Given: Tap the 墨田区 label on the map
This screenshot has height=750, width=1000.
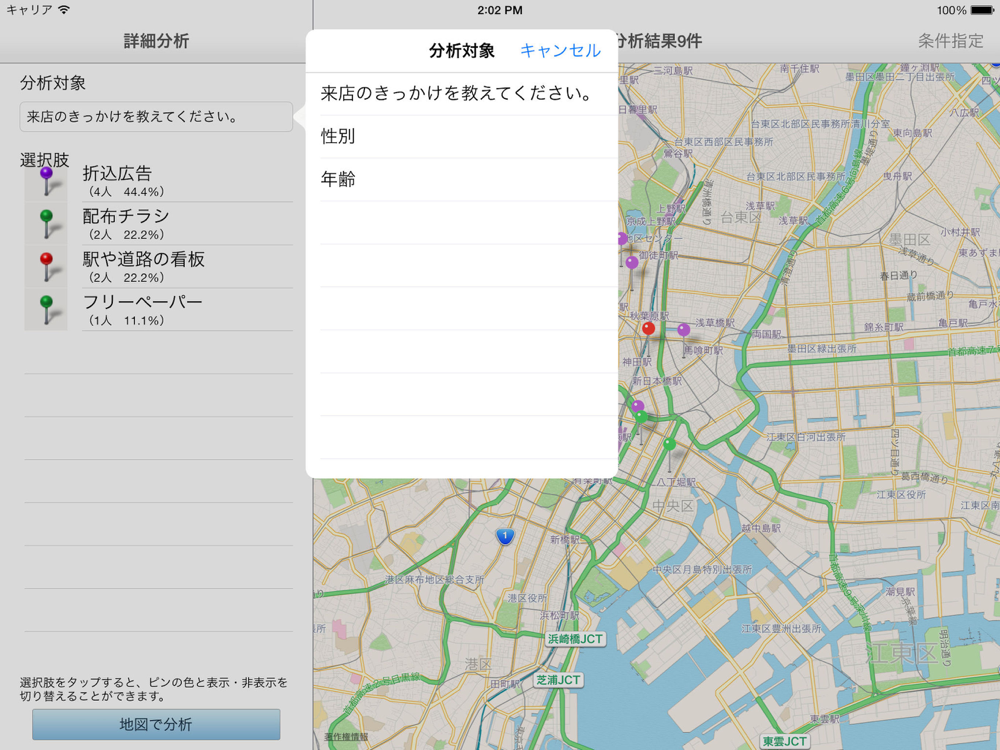Looking at the screenshot, I should [x=910, y=240].
